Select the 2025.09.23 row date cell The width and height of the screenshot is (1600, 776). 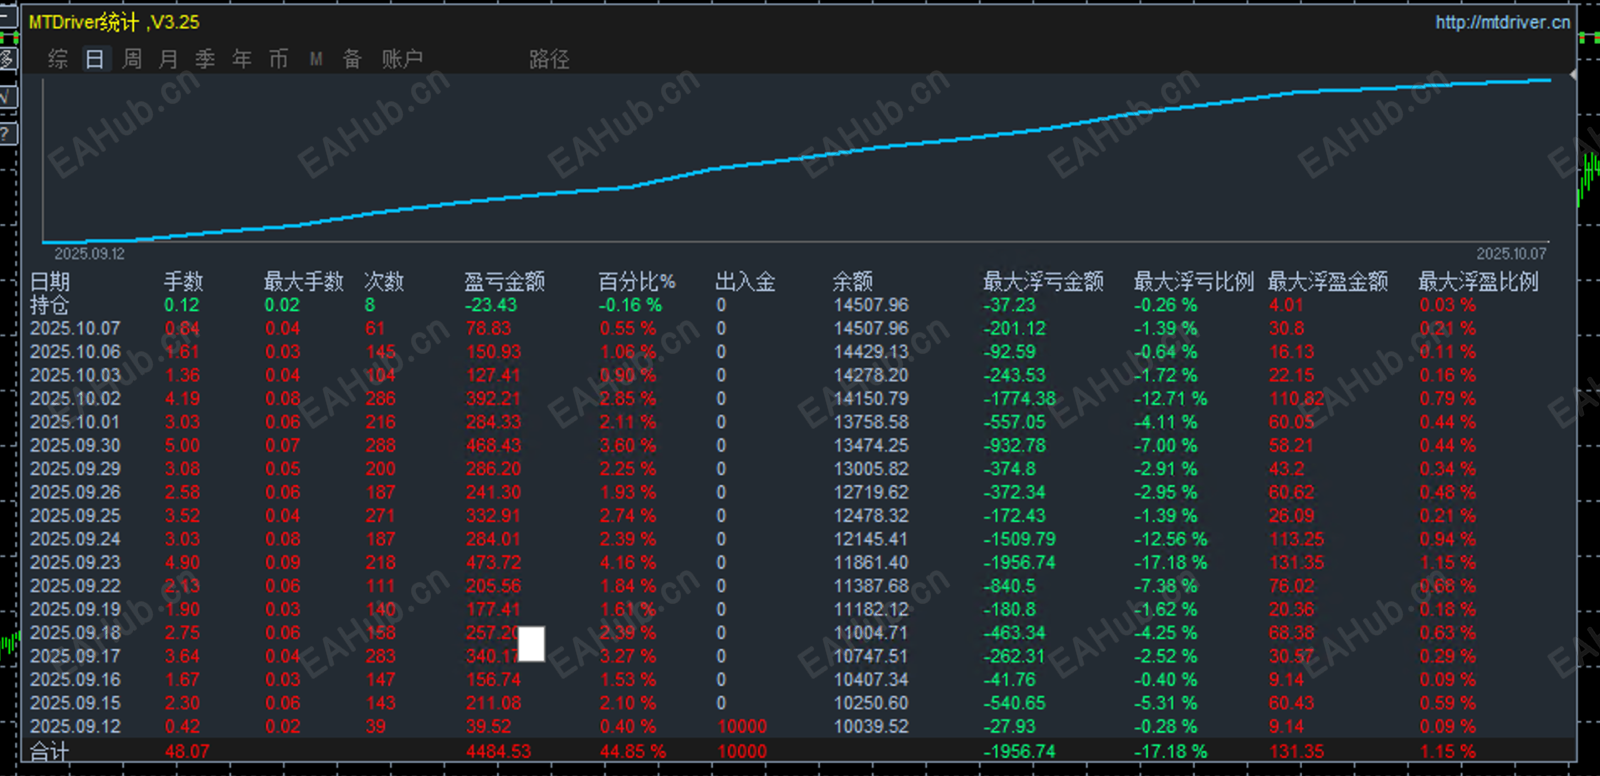[75, 563]
